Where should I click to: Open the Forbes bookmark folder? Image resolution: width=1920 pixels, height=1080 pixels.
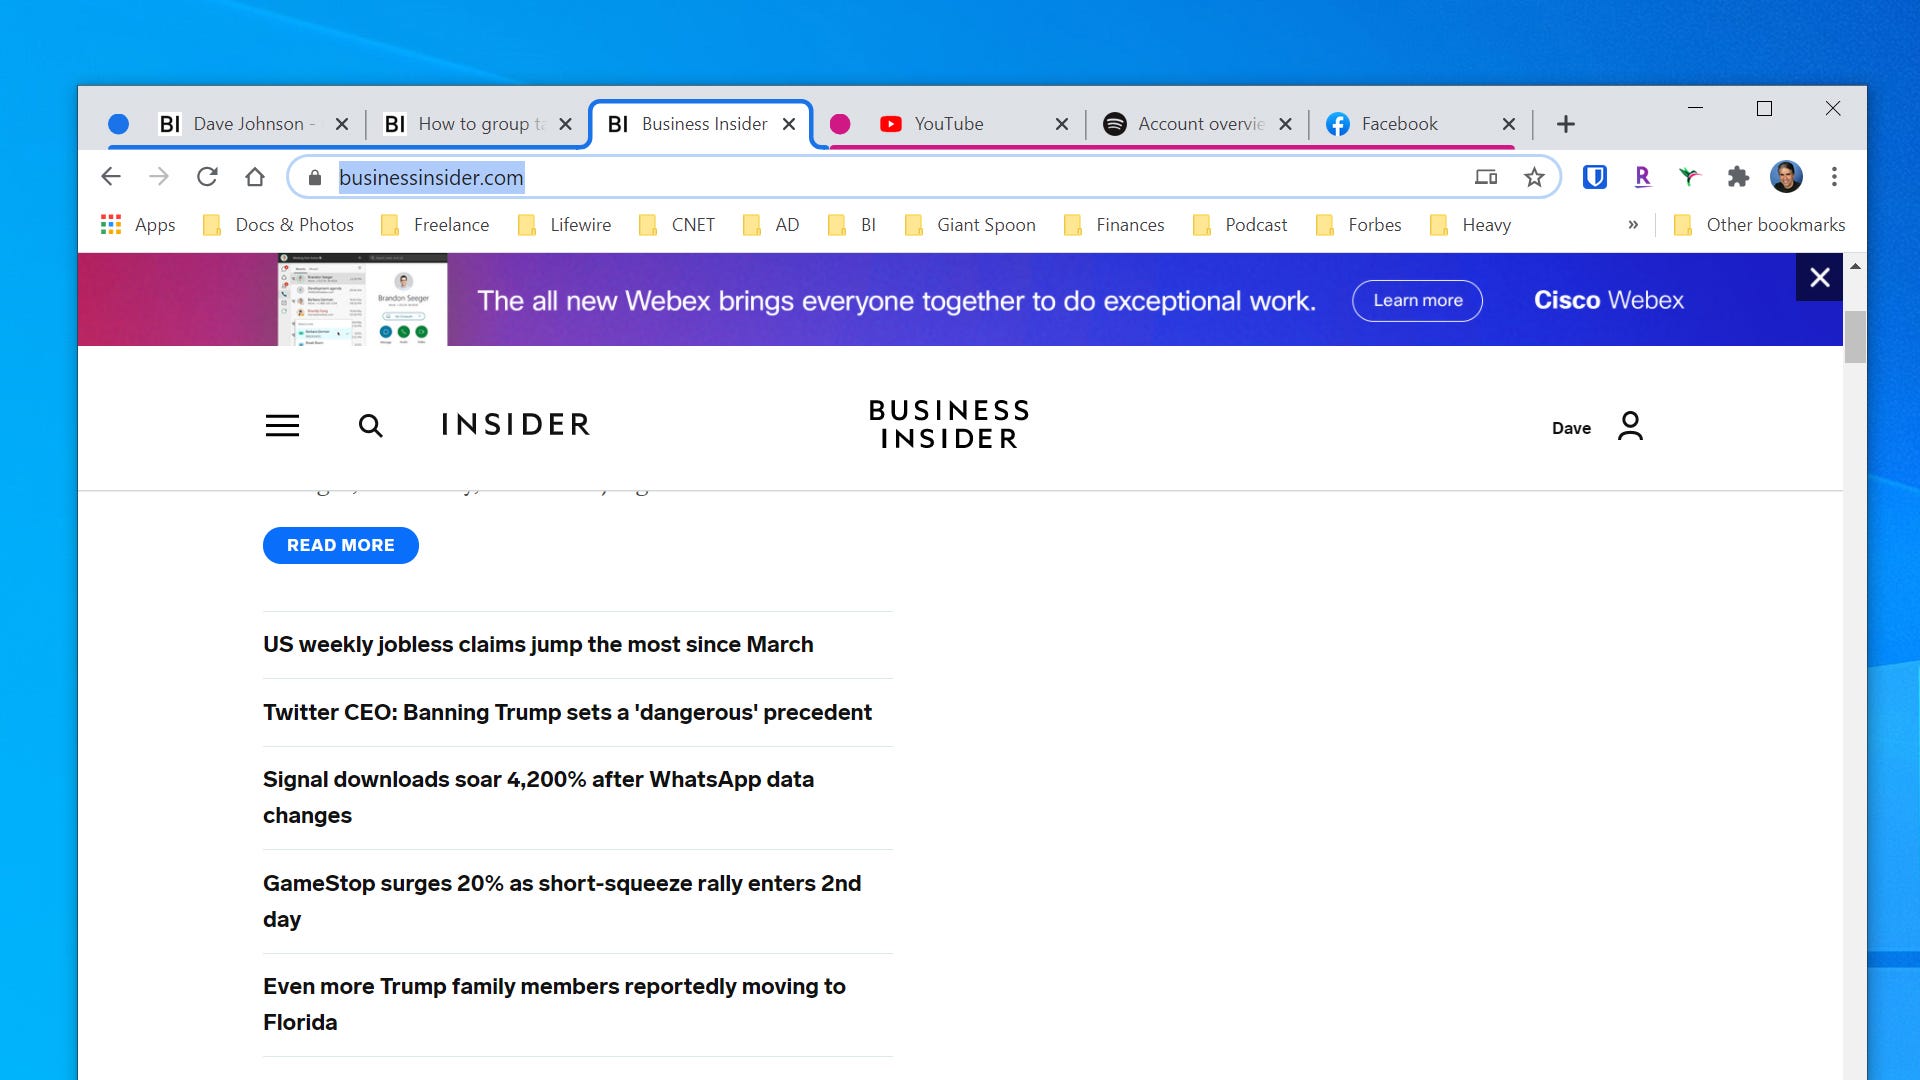click(1358, 225)
